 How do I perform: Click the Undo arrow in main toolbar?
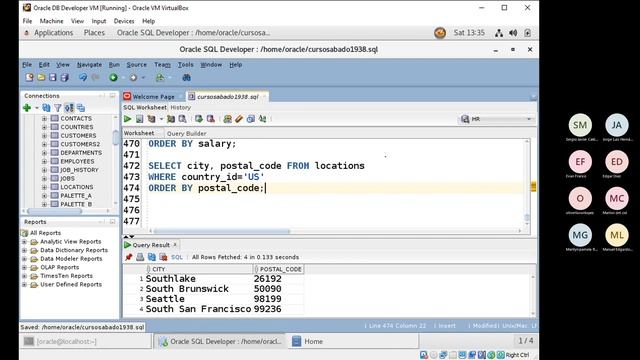pos(83,78)
